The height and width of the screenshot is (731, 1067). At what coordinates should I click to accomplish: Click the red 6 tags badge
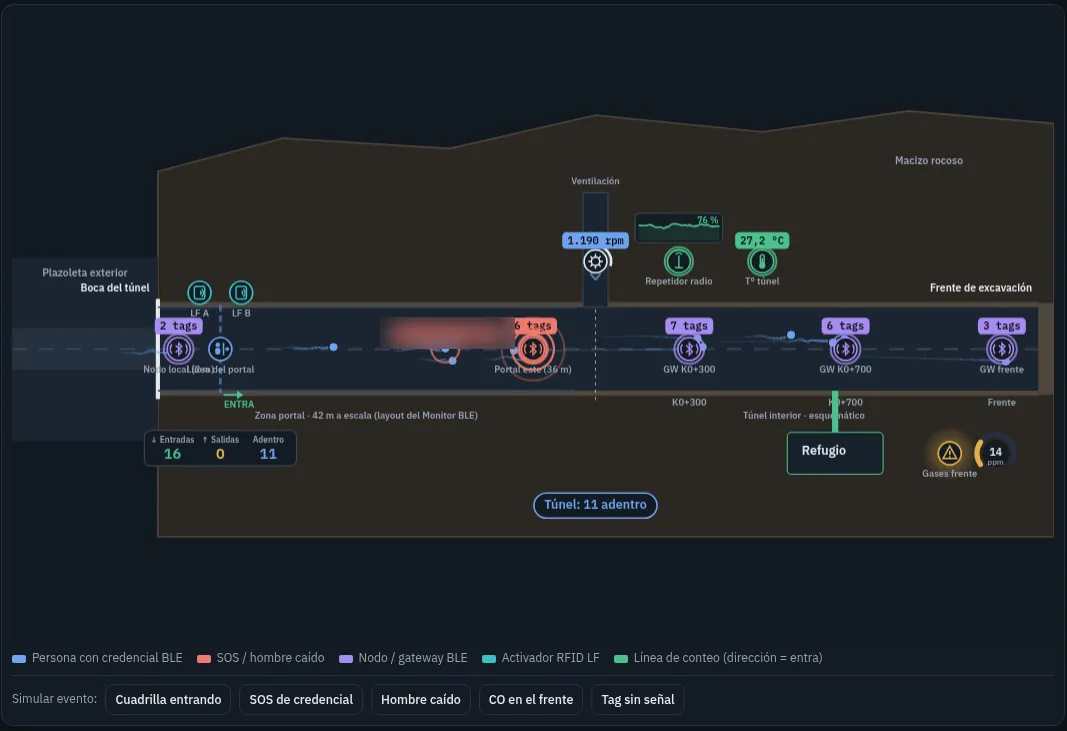coord(534,326)
